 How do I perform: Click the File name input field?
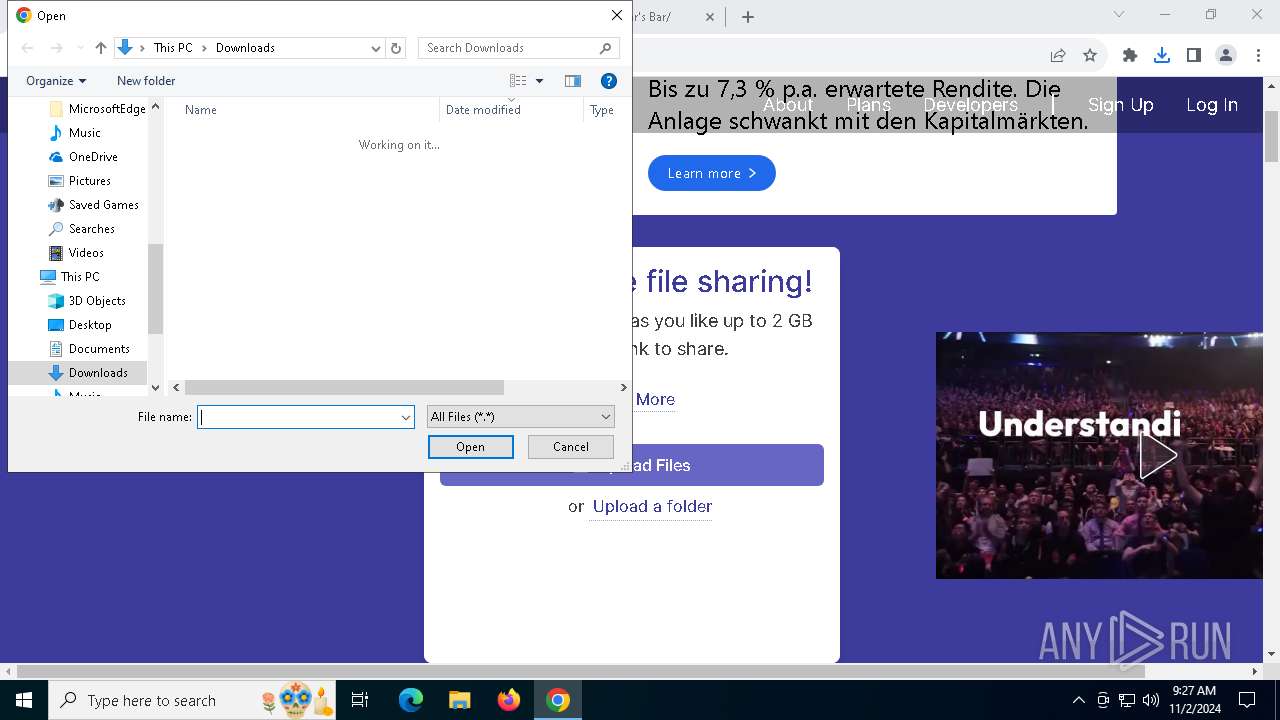(298, 417)
